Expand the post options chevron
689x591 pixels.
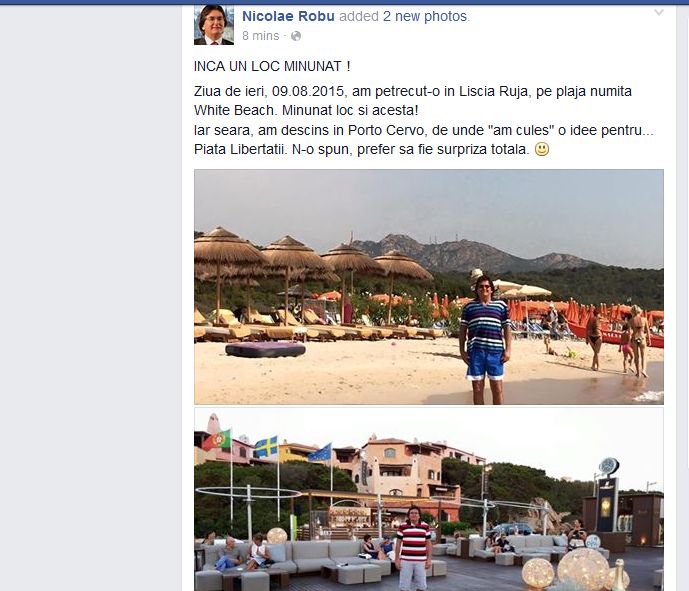(x=659, y=13)
